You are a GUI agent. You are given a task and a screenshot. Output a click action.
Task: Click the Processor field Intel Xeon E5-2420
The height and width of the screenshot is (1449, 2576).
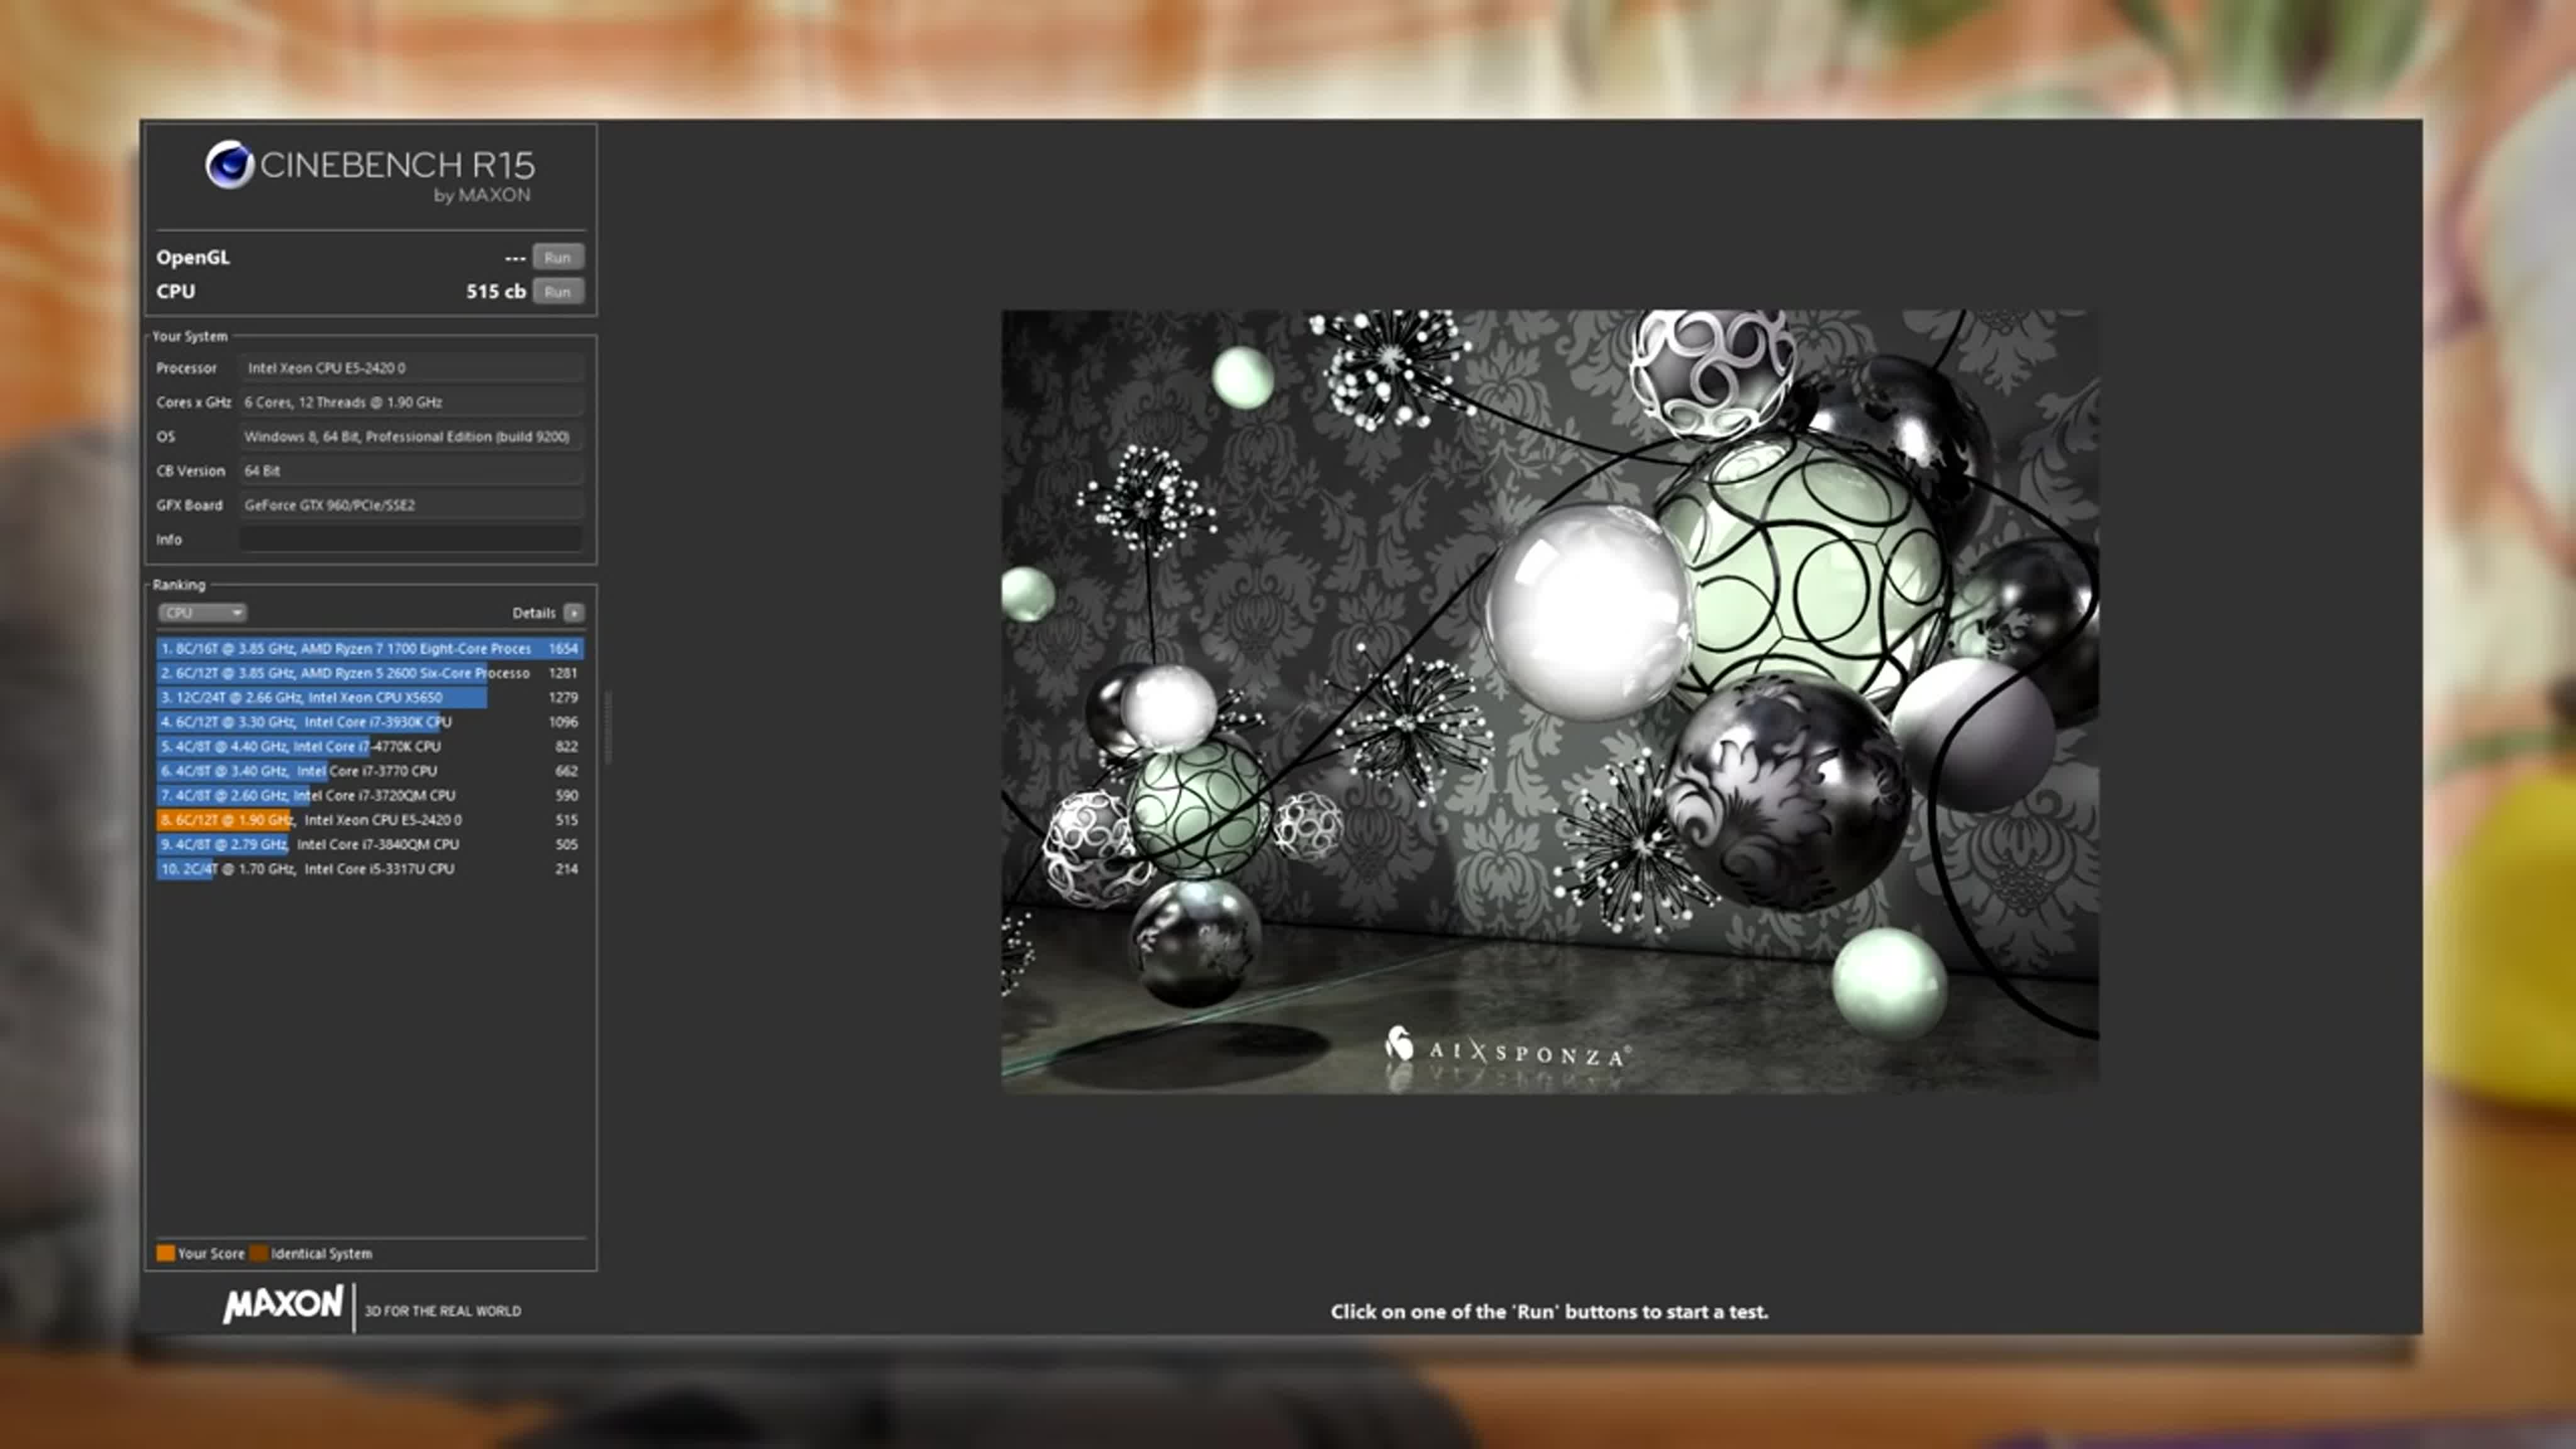tap(411, 368)
